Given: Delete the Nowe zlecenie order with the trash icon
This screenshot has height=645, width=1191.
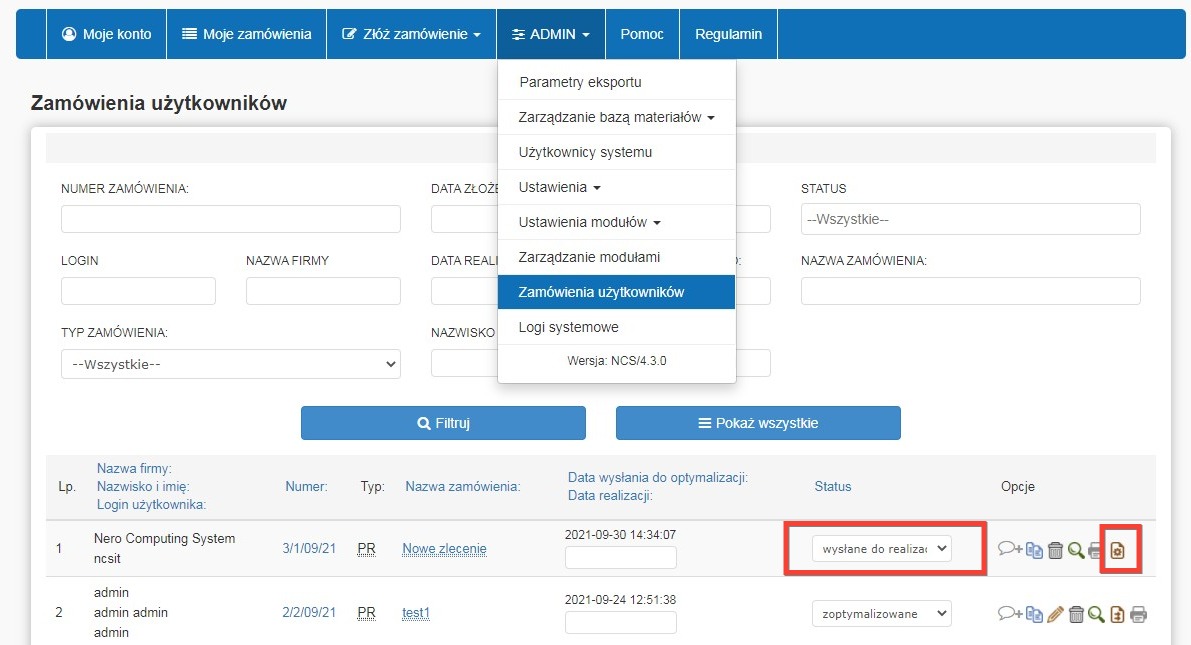Looking at the screenshot, I should 1055,549.
